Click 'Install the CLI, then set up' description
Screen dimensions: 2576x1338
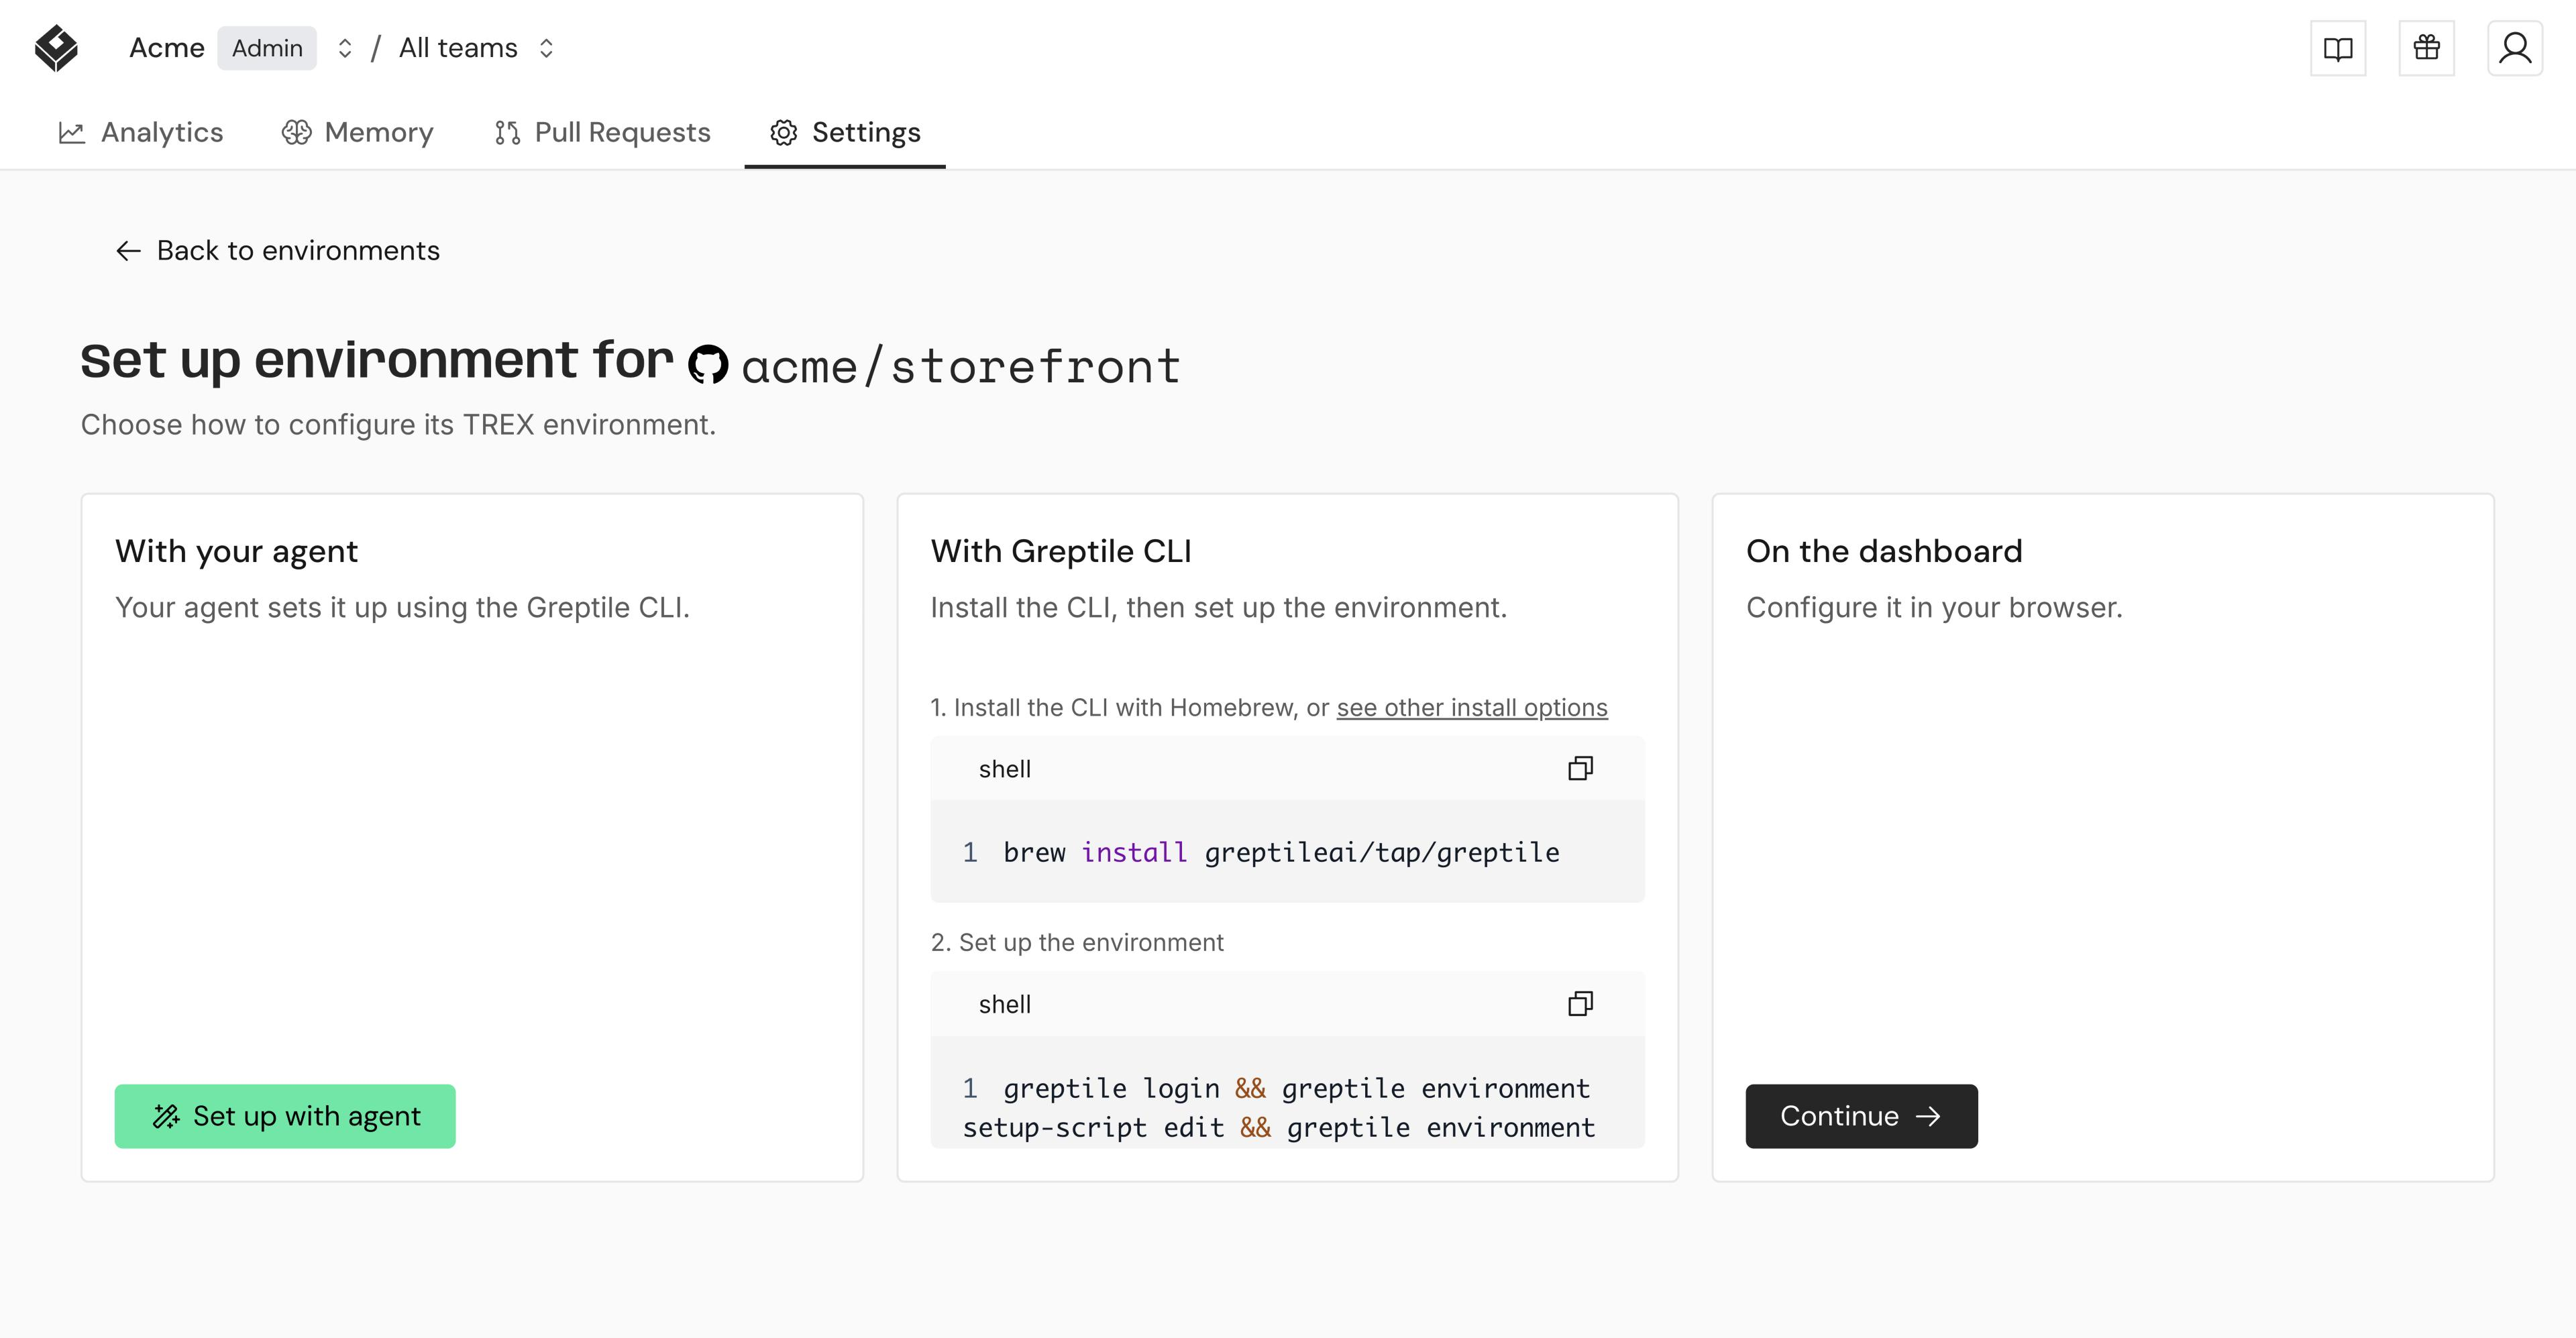coord(1218,607)
